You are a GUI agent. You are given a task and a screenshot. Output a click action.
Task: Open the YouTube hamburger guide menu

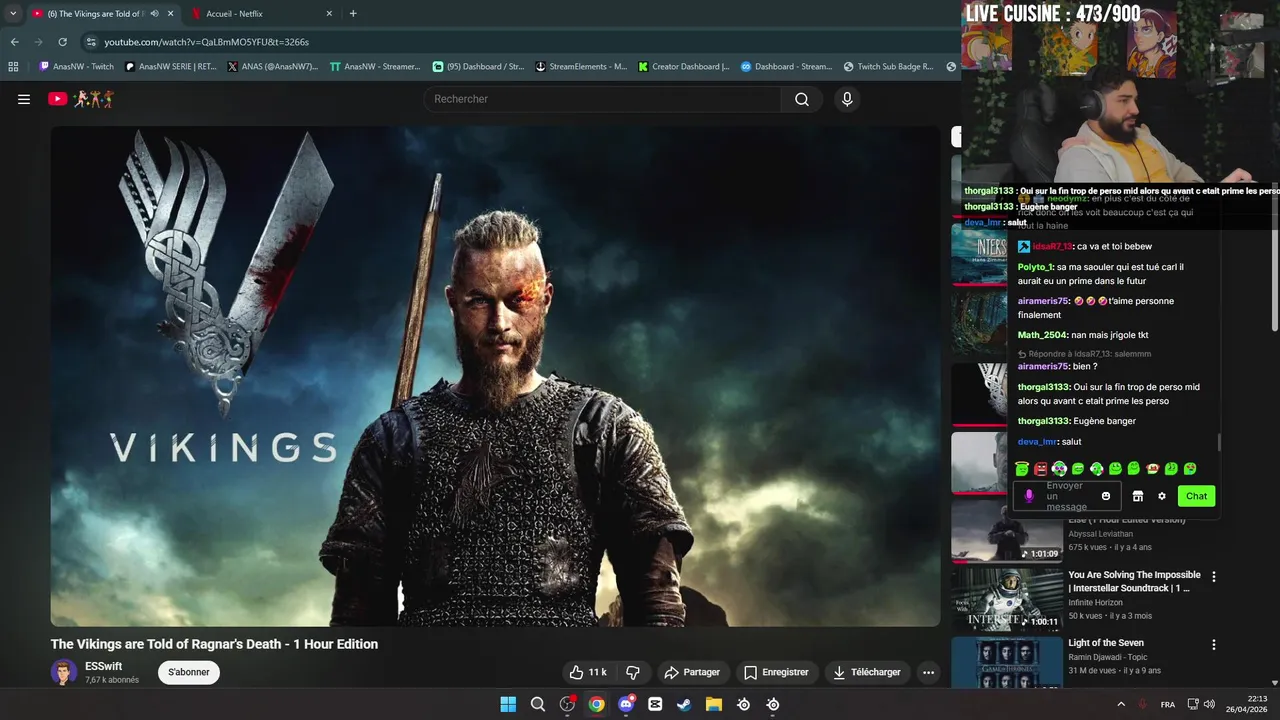24,99
